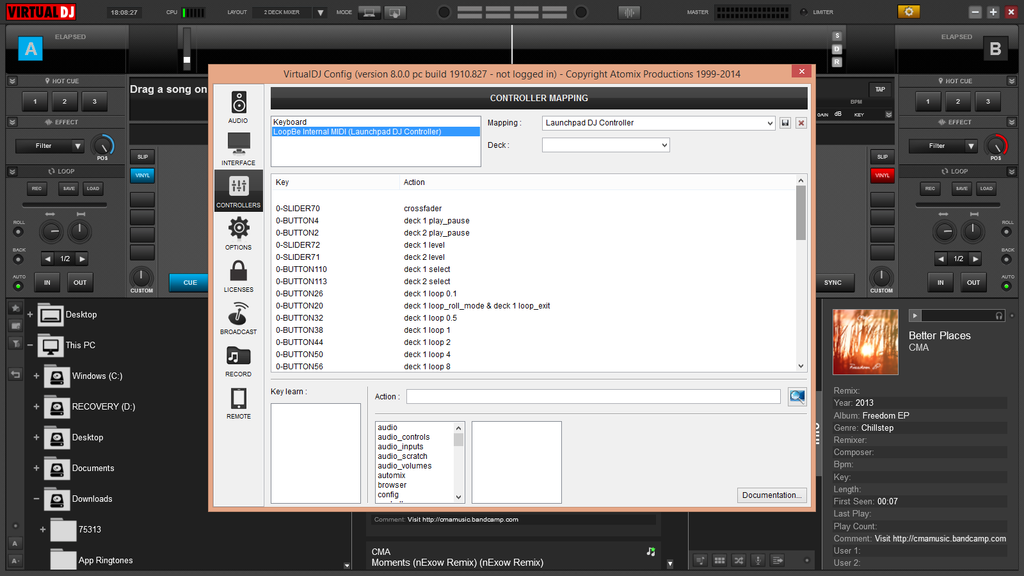Click the deck B badge
Viewport: 1024px width, 576px height.
[x=995, y=49]
